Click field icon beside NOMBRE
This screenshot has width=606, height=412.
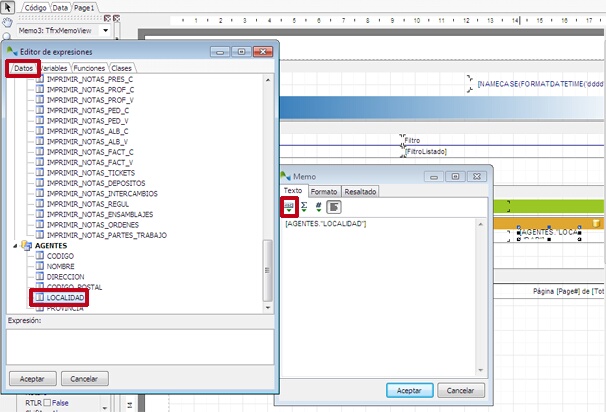click(x=39, y=266)
